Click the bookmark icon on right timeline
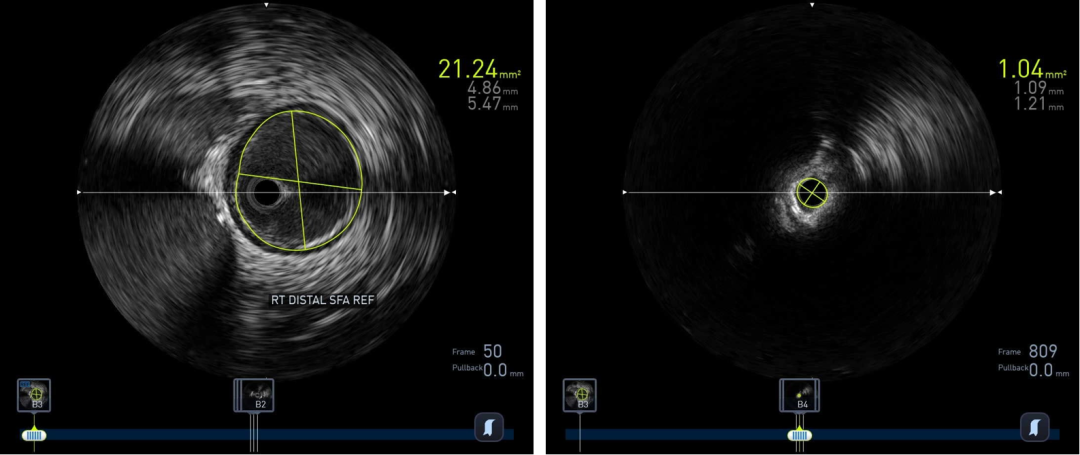The width and height of the screenshot is (1080, 455). click(x=1035, y=426)
